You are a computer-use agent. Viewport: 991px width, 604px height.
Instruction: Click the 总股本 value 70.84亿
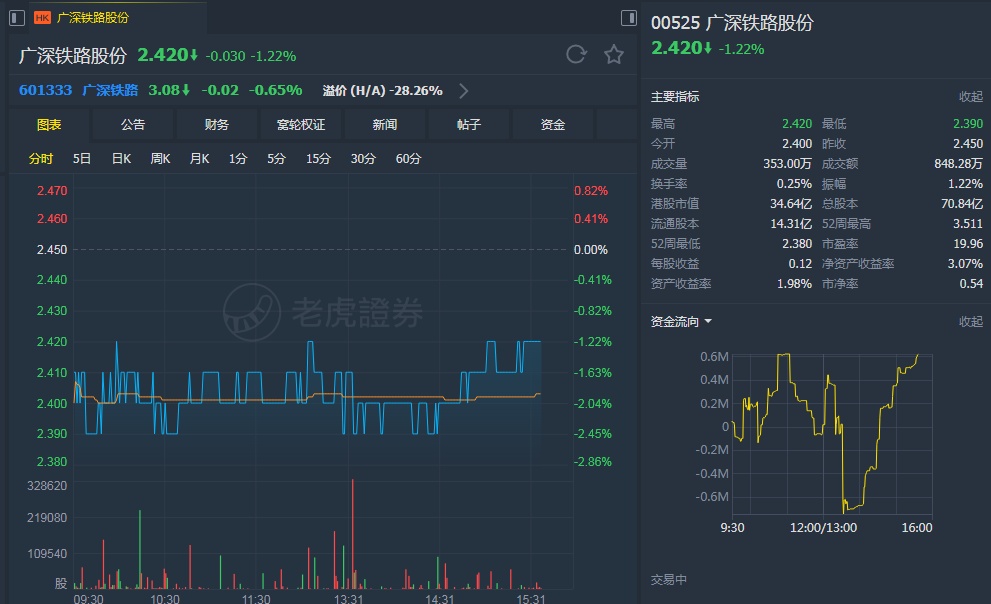[962, 203]
